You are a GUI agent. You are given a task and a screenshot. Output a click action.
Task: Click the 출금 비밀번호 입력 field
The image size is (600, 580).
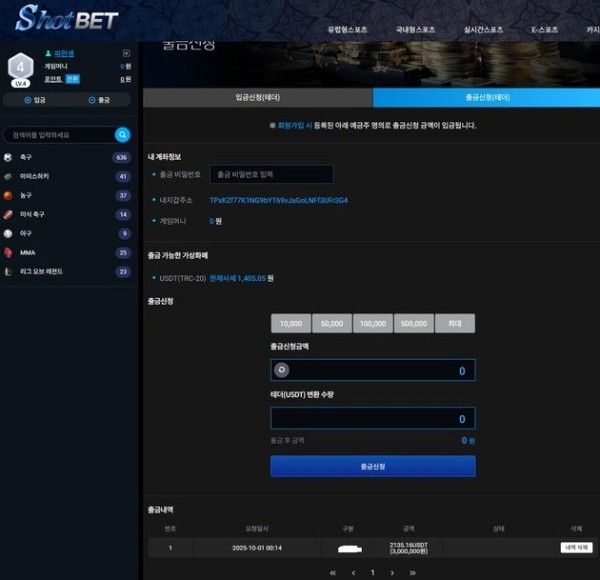(271, 175)
